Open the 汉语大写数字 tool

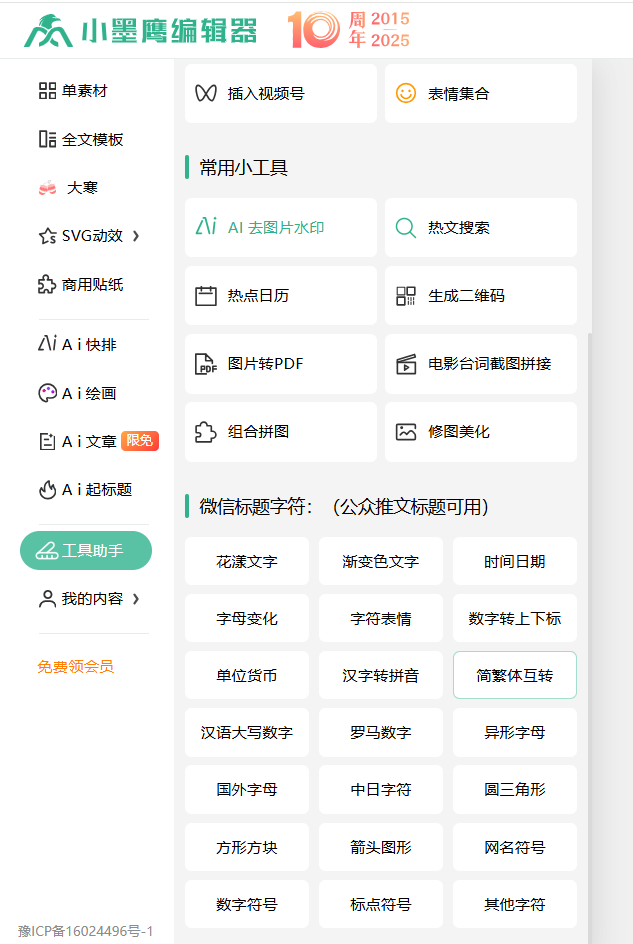coord(247,732)
